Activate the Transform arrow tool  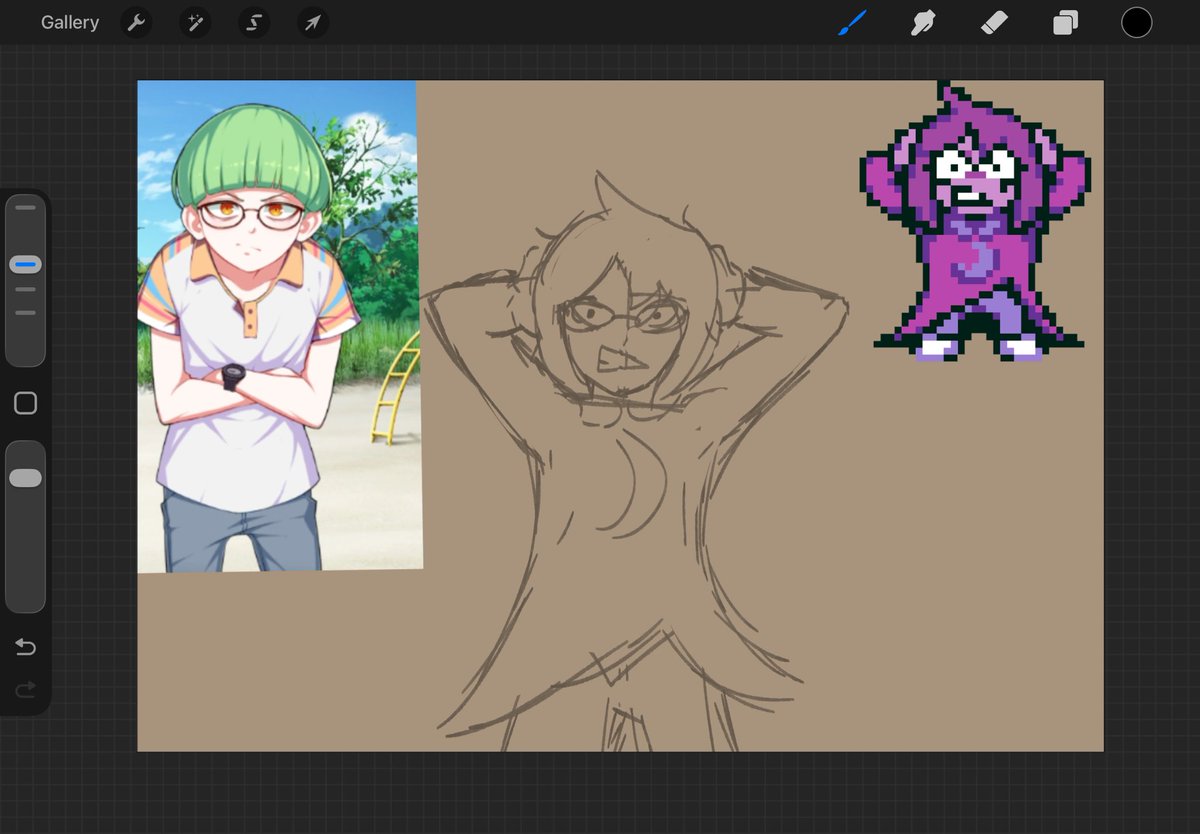coord(313,22)
